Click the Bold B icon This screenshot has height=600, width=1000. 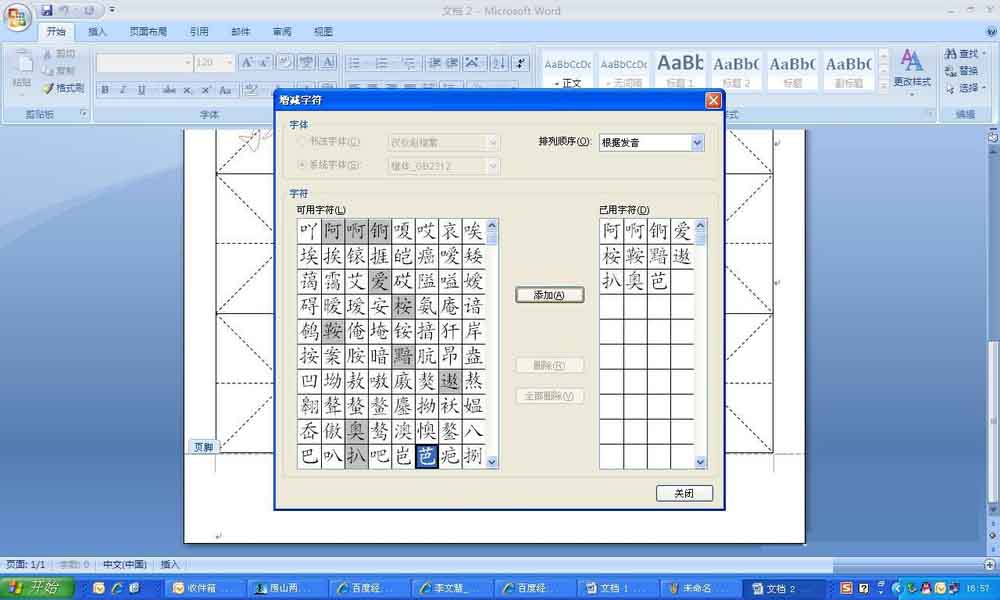(x=105, y=91)
